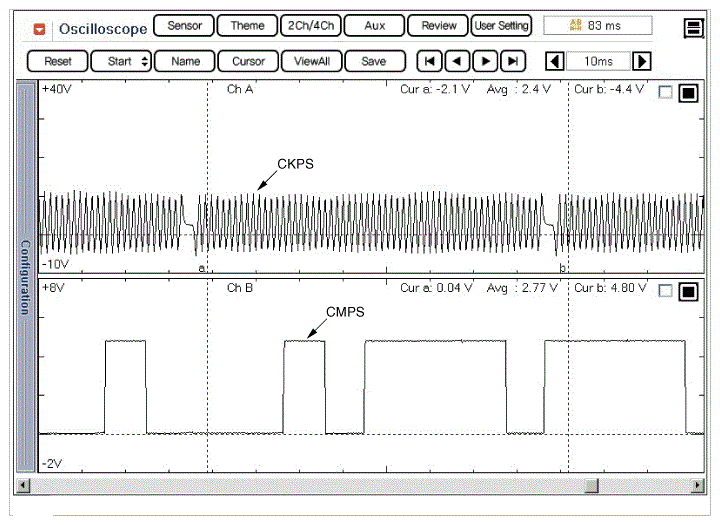Image resolution: width=720 pixels, height=525 pixels.
Task: Decrease time base with left arrow
Action: click(x=554, y=61)
